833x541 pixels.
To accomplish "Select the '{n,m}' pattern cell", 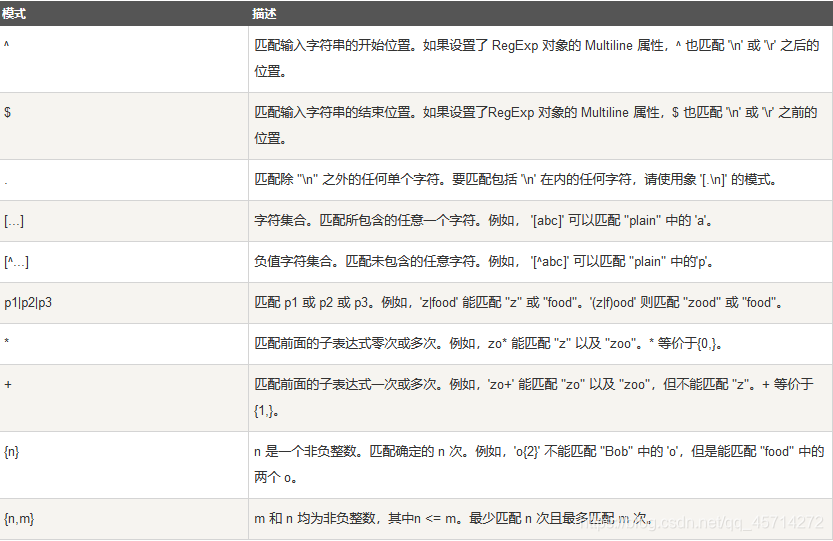I will coord(124,519).
